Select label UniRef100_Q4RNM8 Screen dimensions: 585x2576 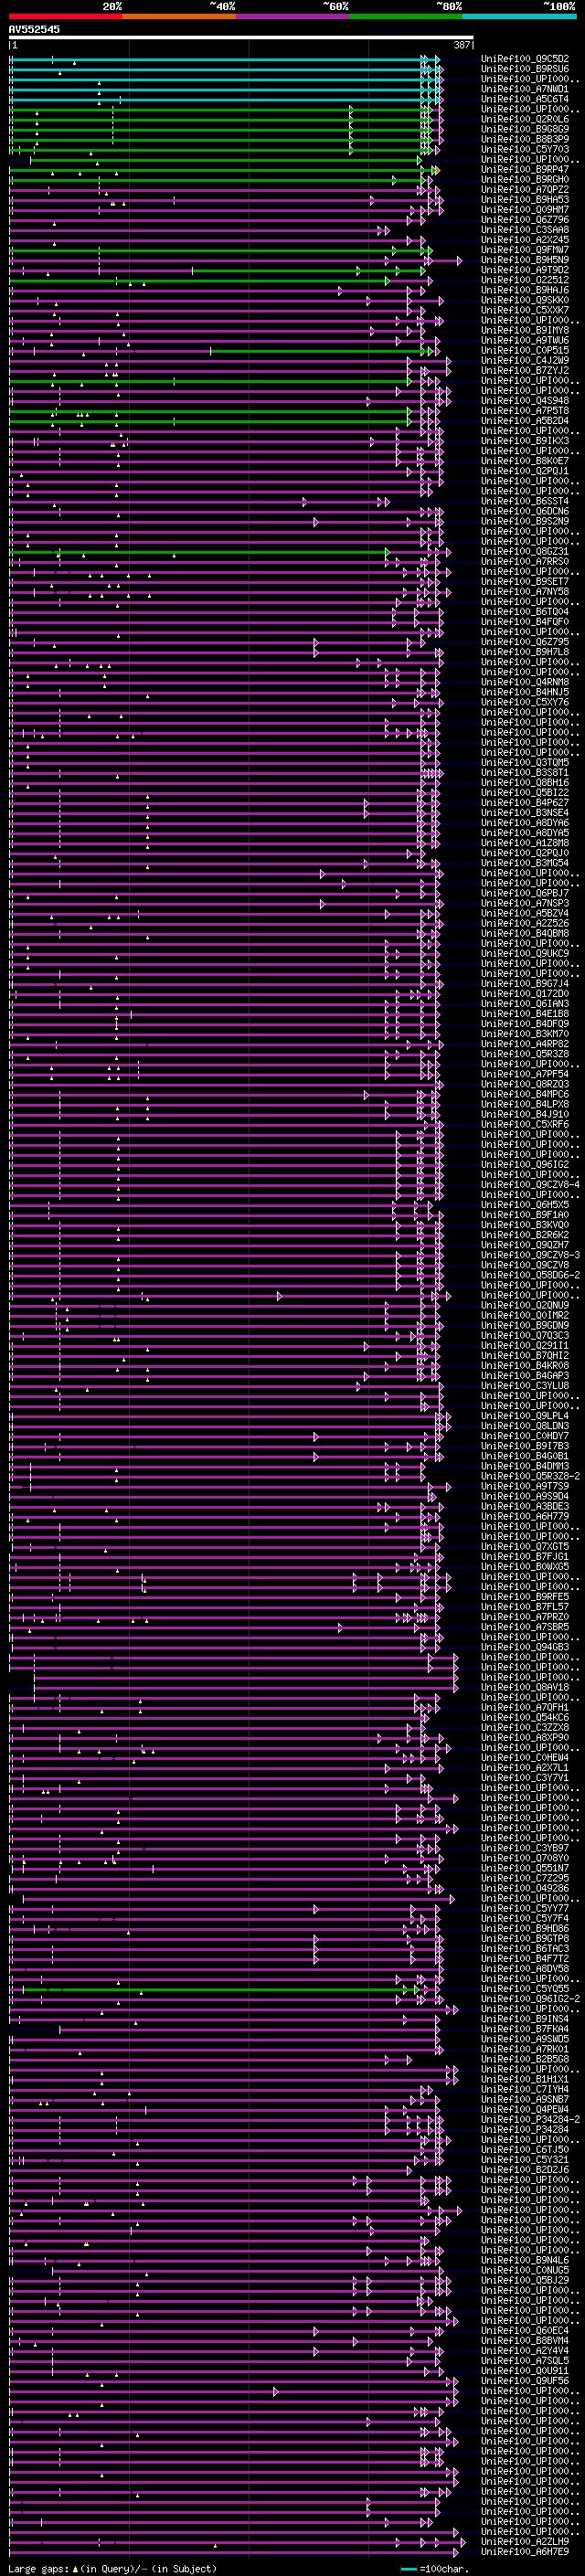(525, 683)
